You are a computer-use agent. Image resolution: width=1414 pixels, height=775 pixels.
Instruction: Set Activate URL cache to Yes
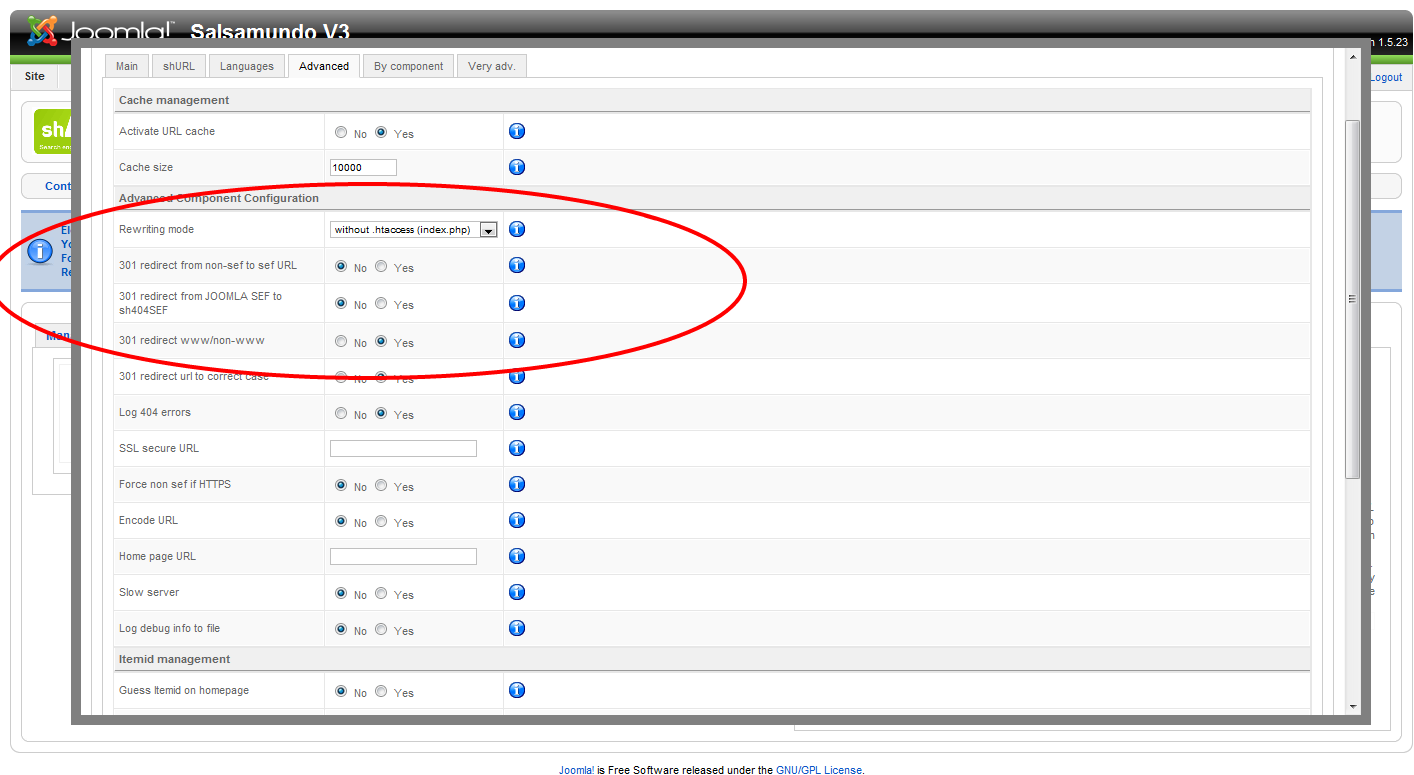[x=381, y=132]
